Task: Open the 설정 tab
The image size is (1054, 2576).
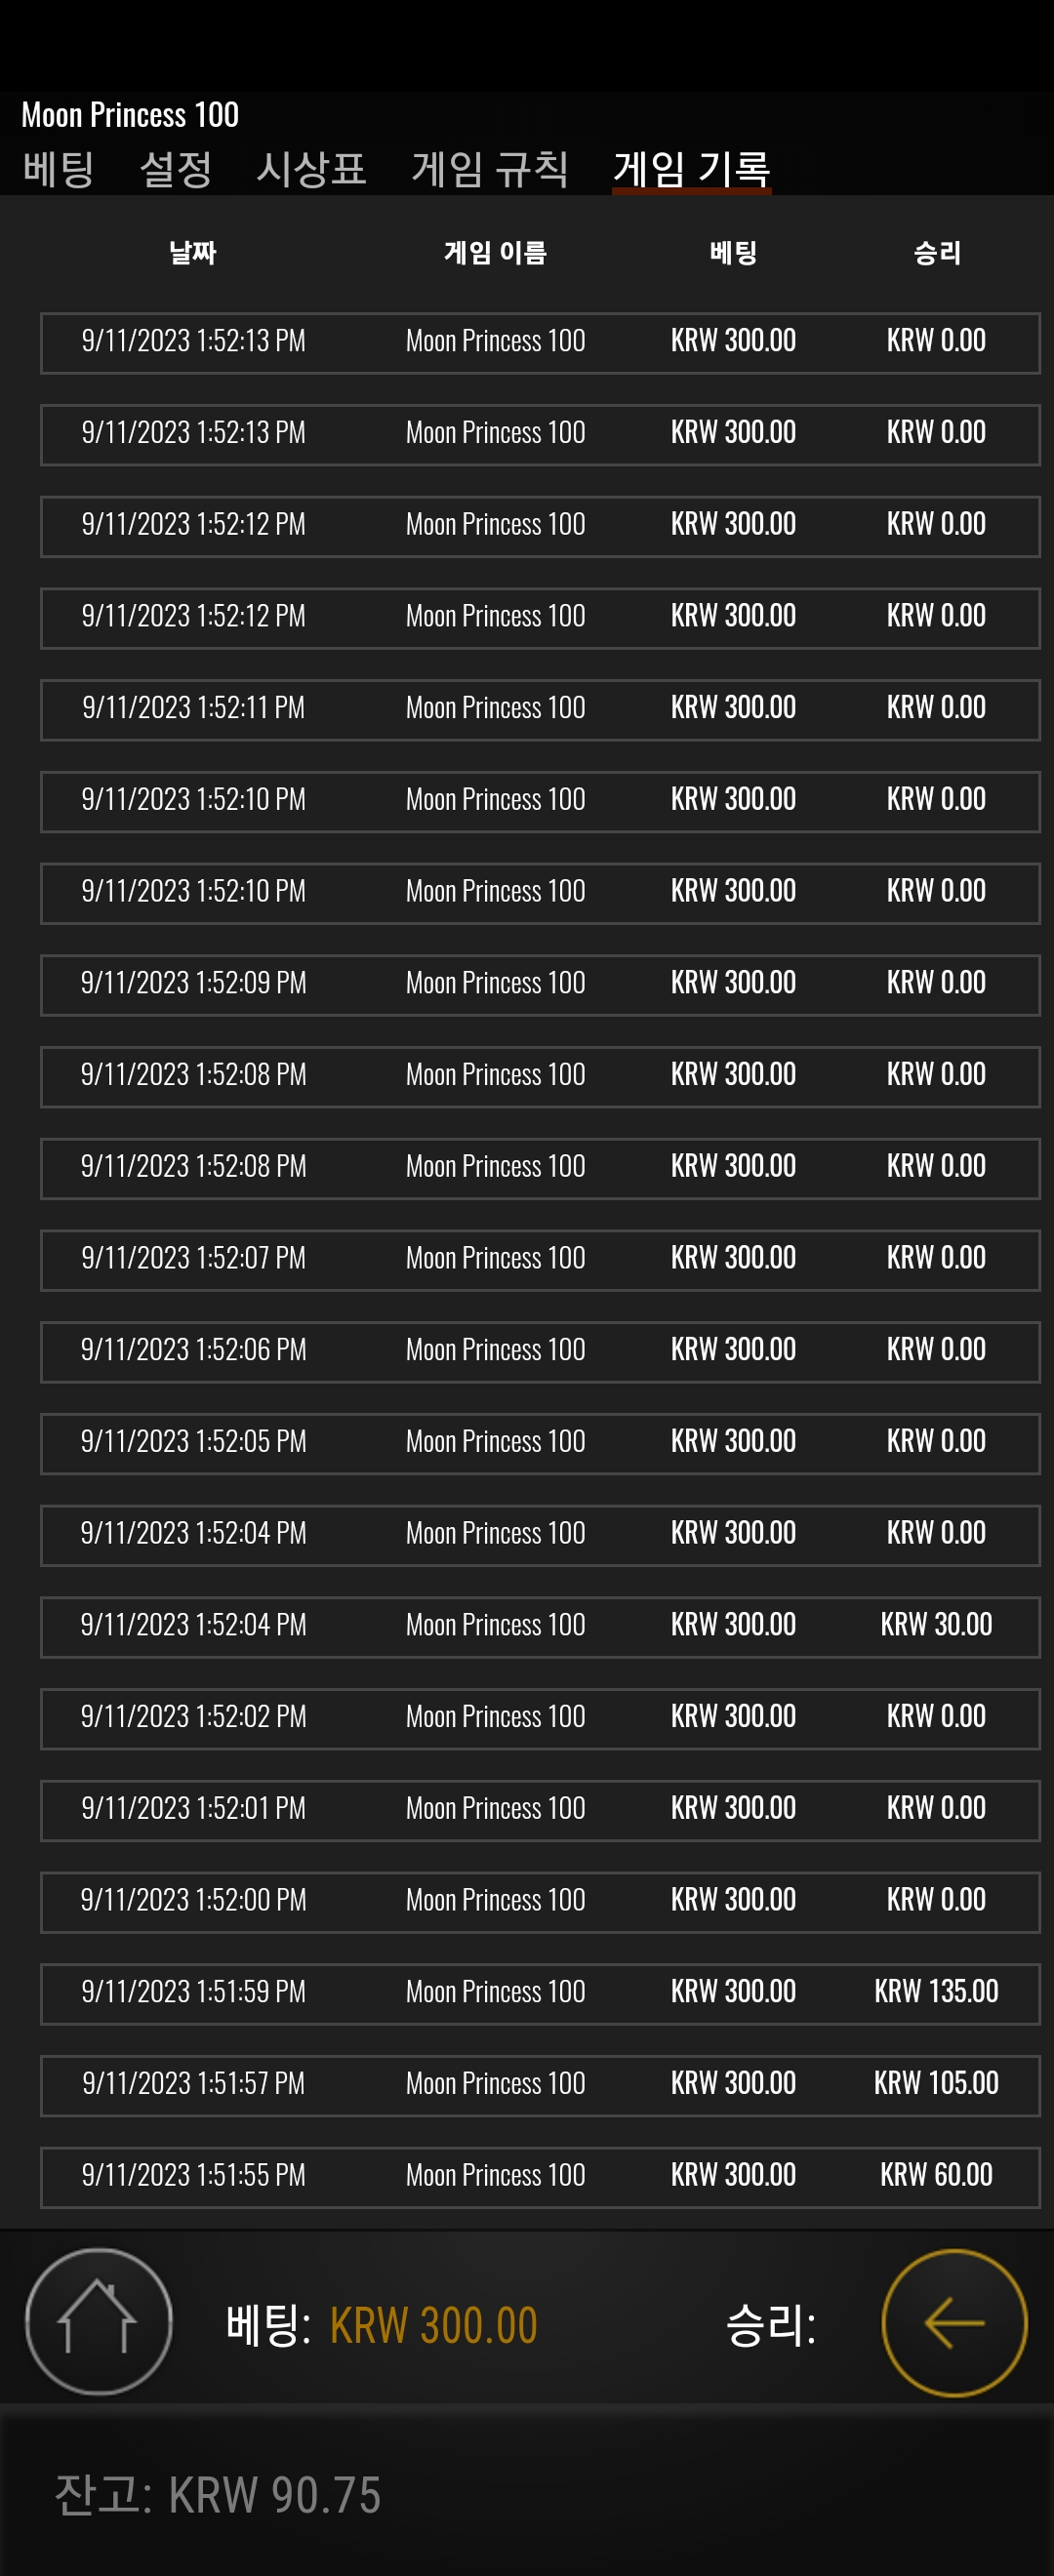Action: (x=175, y=168)
